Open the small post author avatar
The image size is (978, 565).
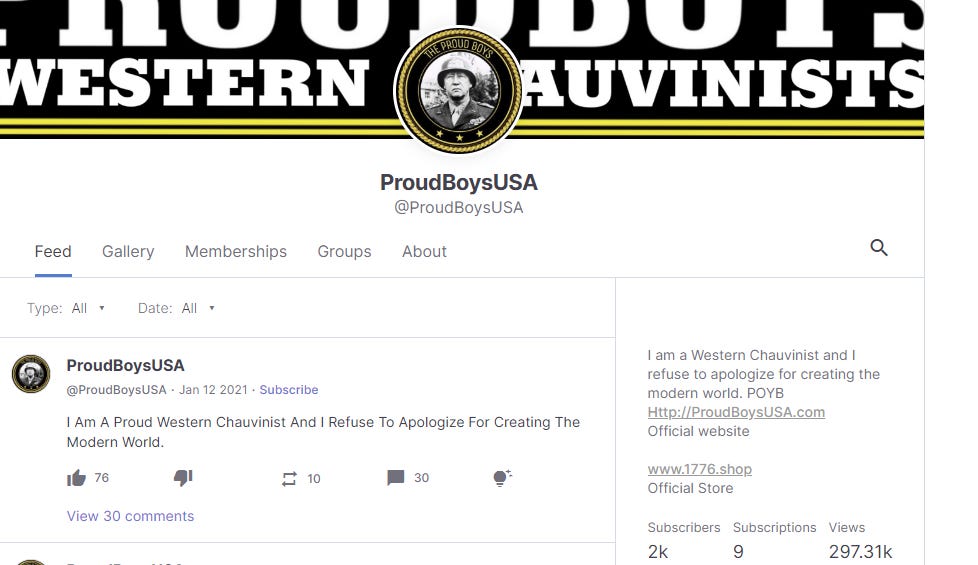pyautogui.click(x=31, y=374)
